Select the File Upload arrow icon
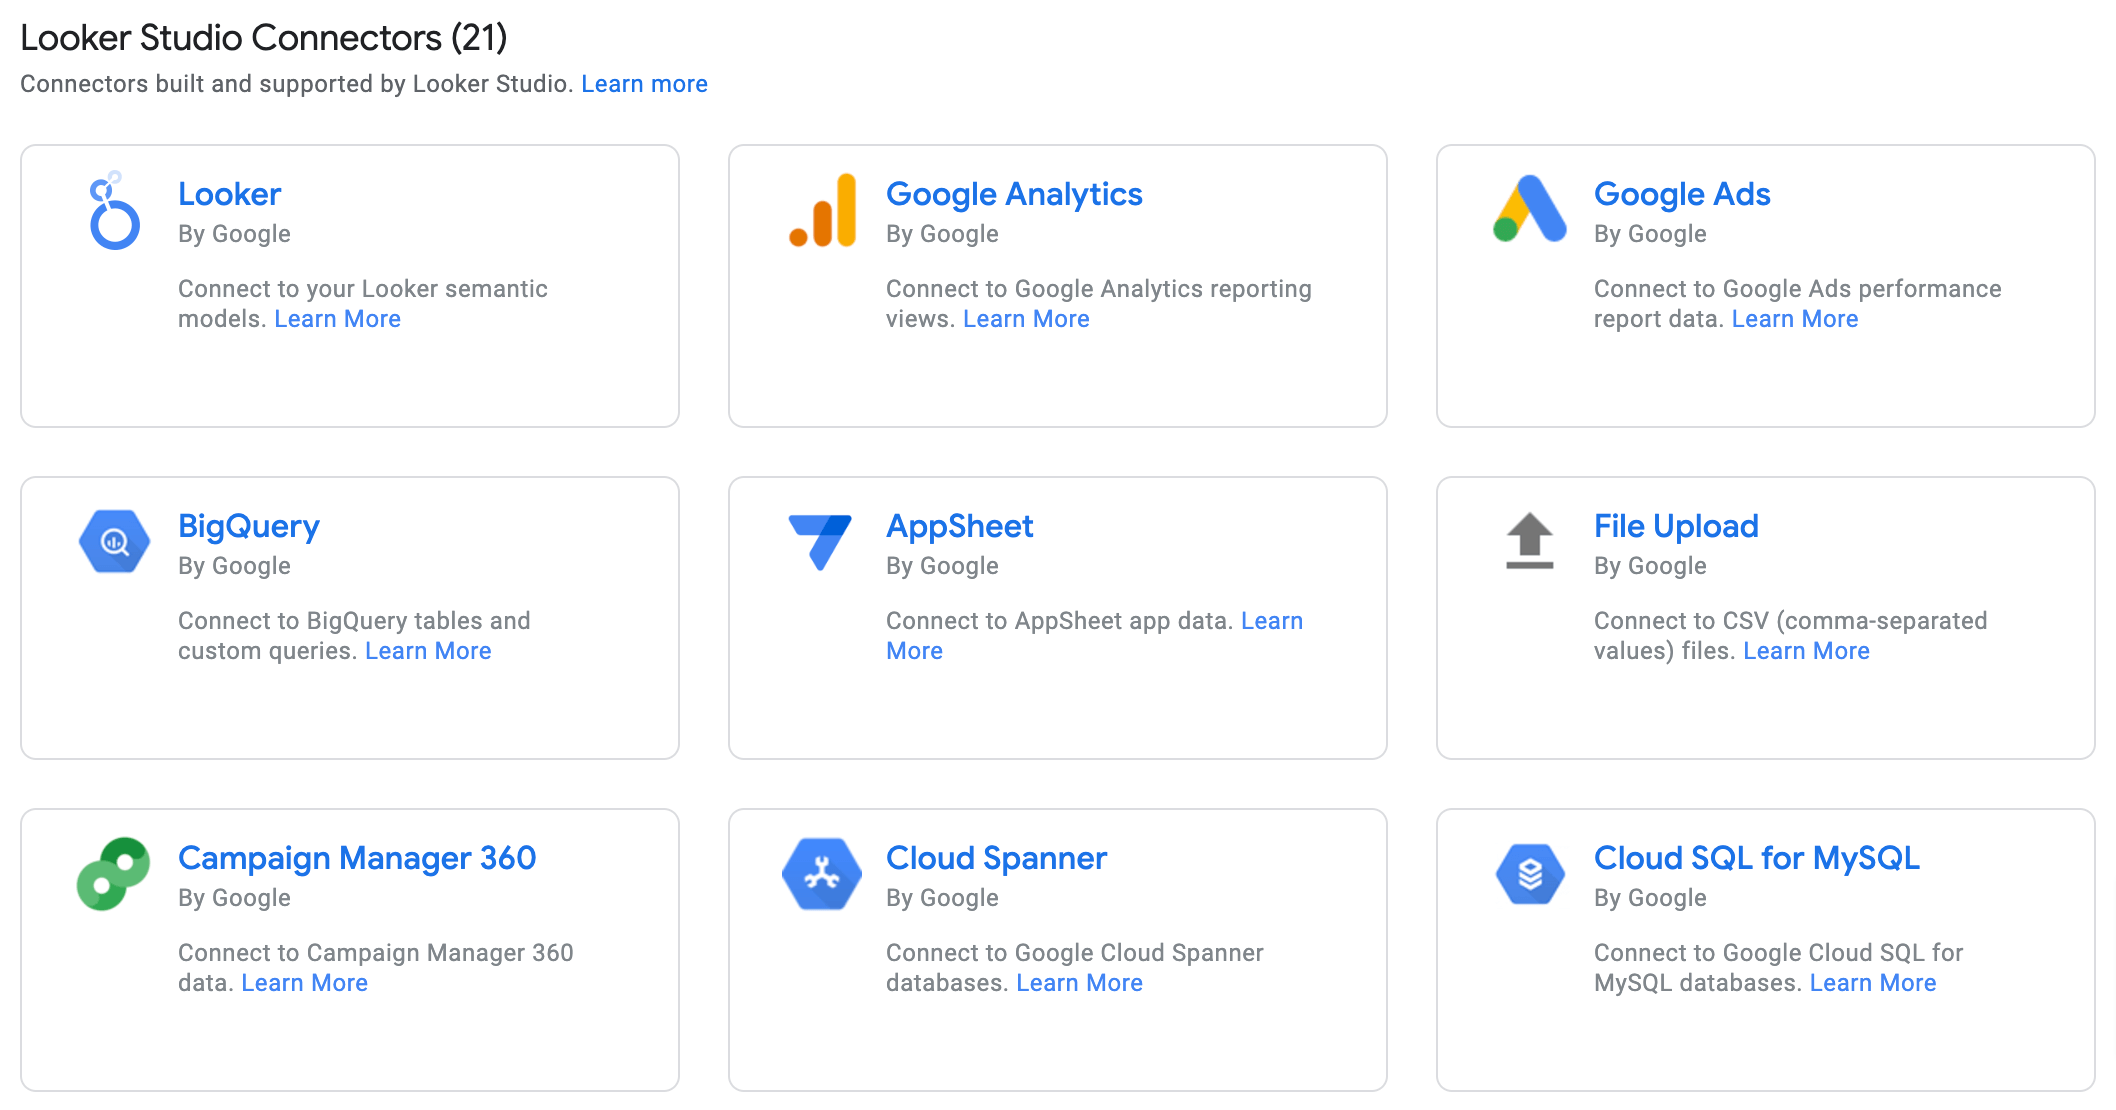The height and width of the screenshot is (1110, 2116). [1530, 541]
